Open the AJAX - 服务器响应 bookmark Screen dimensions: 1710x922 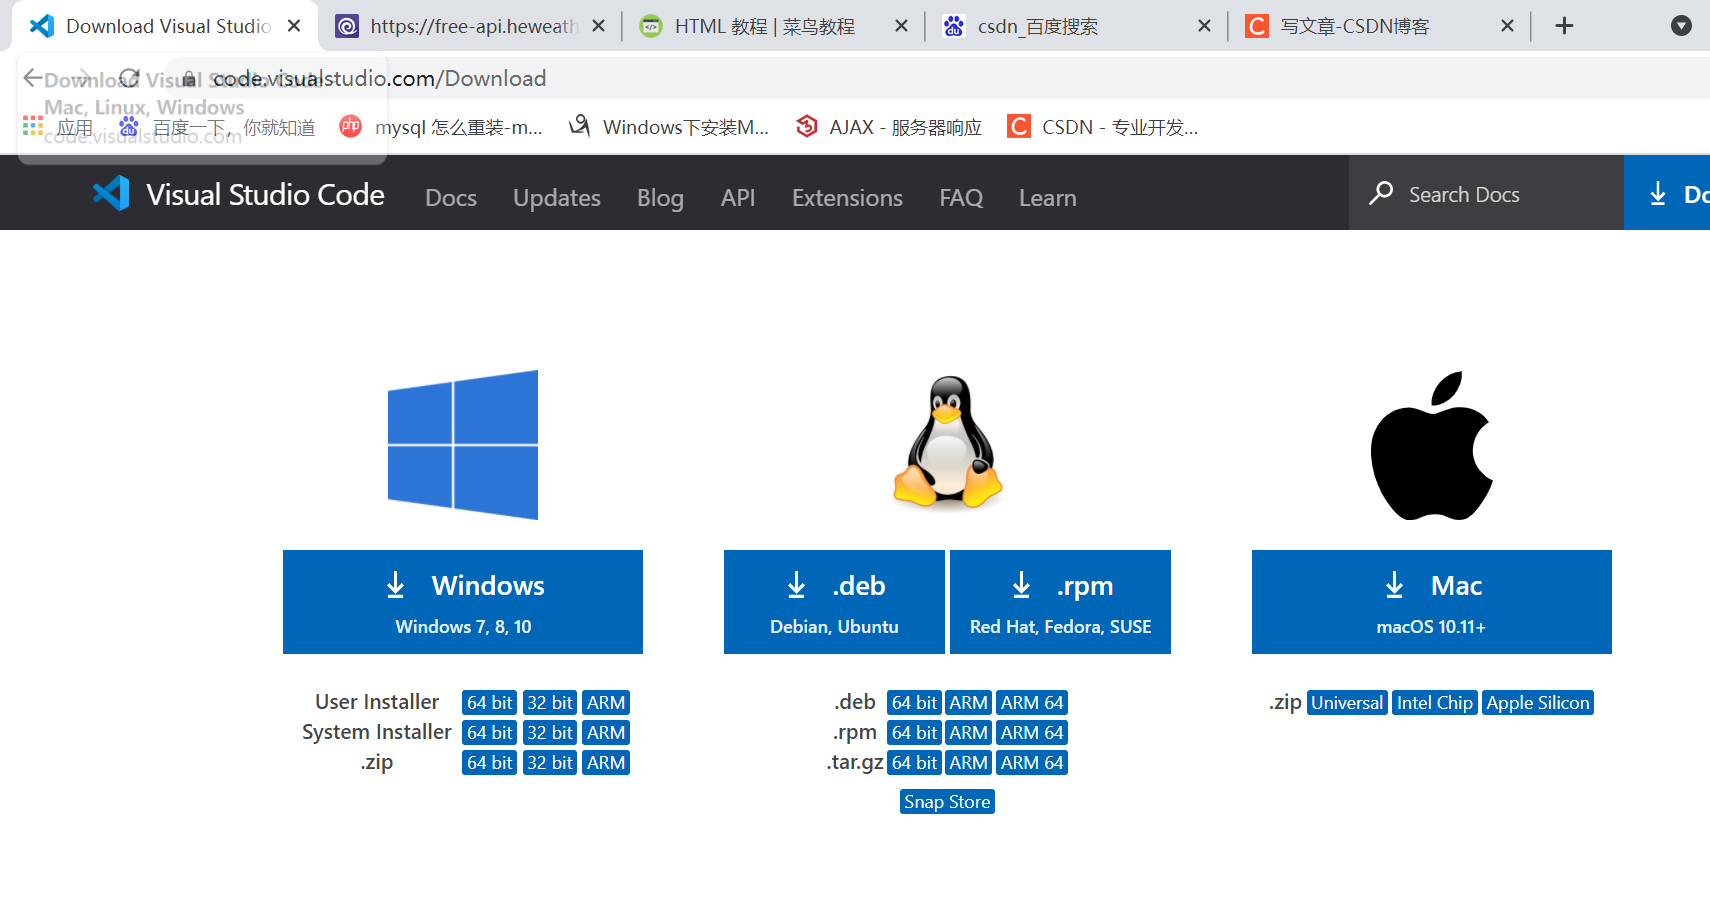[x=889, y=127]
